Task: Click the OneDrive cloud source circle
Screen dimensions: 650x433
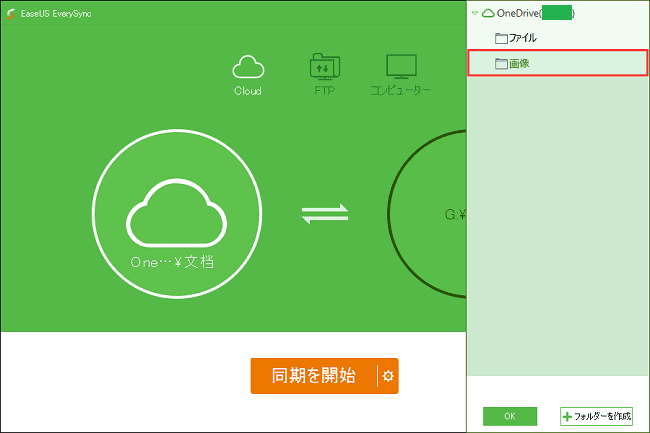Action: pos(177,214)
